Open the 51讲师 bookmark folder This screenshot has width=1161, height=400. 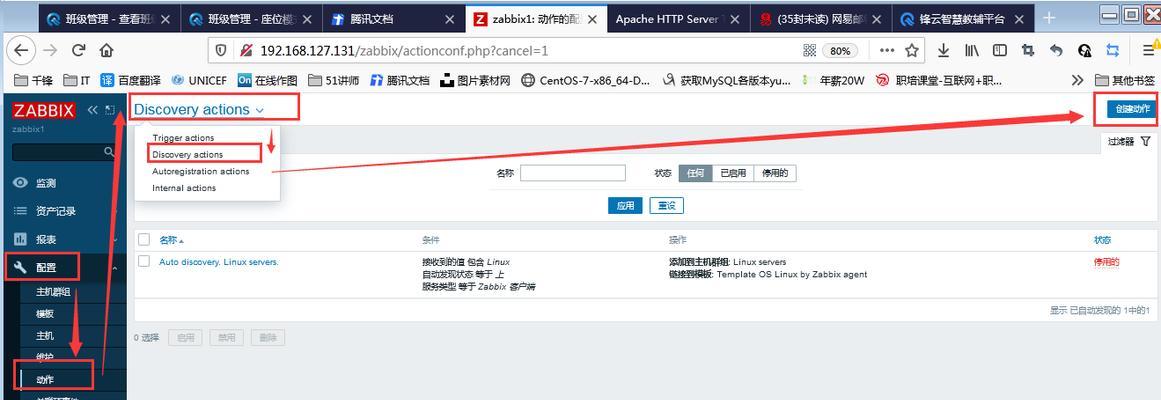(x=332, y=80)
